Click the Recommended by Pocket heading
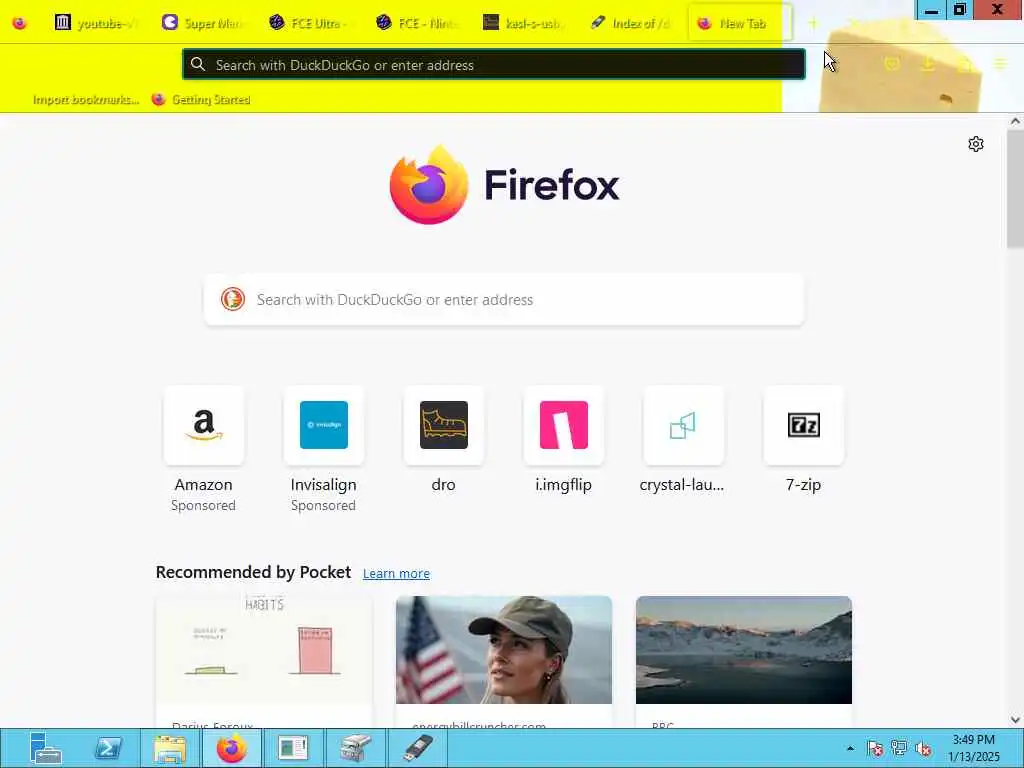The width and height of the screenshot is (1024, 768). coord(253,572)
